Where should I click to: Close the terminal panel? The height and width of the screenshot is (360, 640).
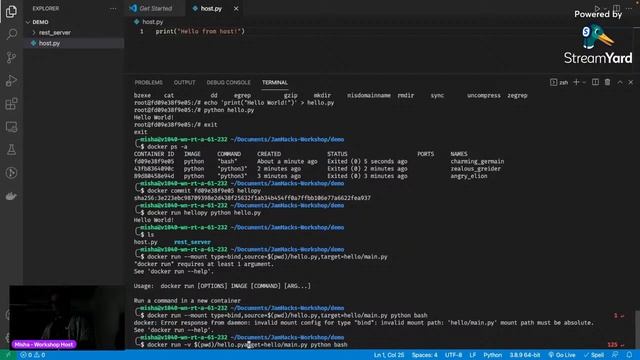tap(631, 82)
